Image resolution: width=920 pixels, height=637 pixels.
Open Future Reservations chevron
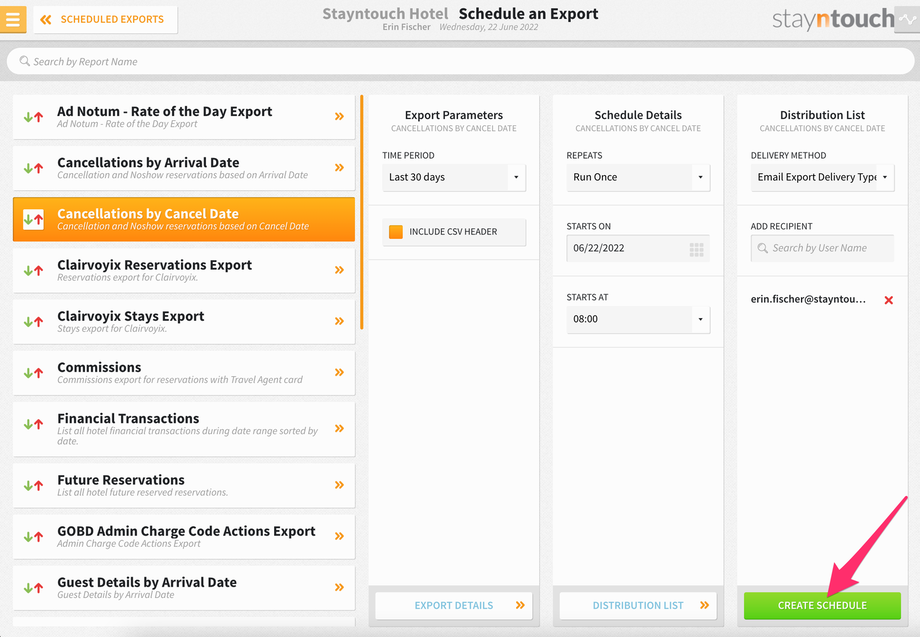point(339,484)
